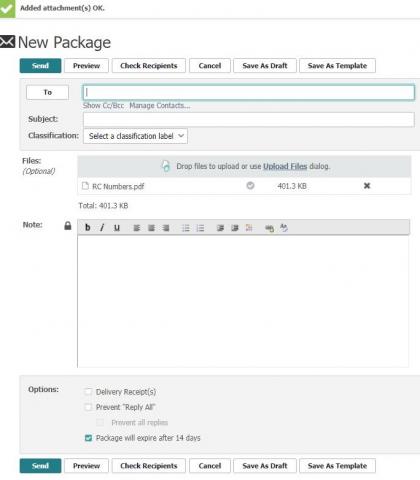Check the Prevent "Reply All" option
Screen dimensions: 420x480
point(88,407)
